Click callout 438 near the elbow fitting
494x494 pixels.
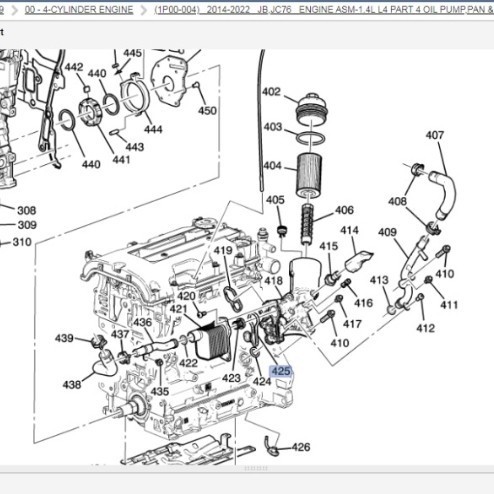pos(72,385)
